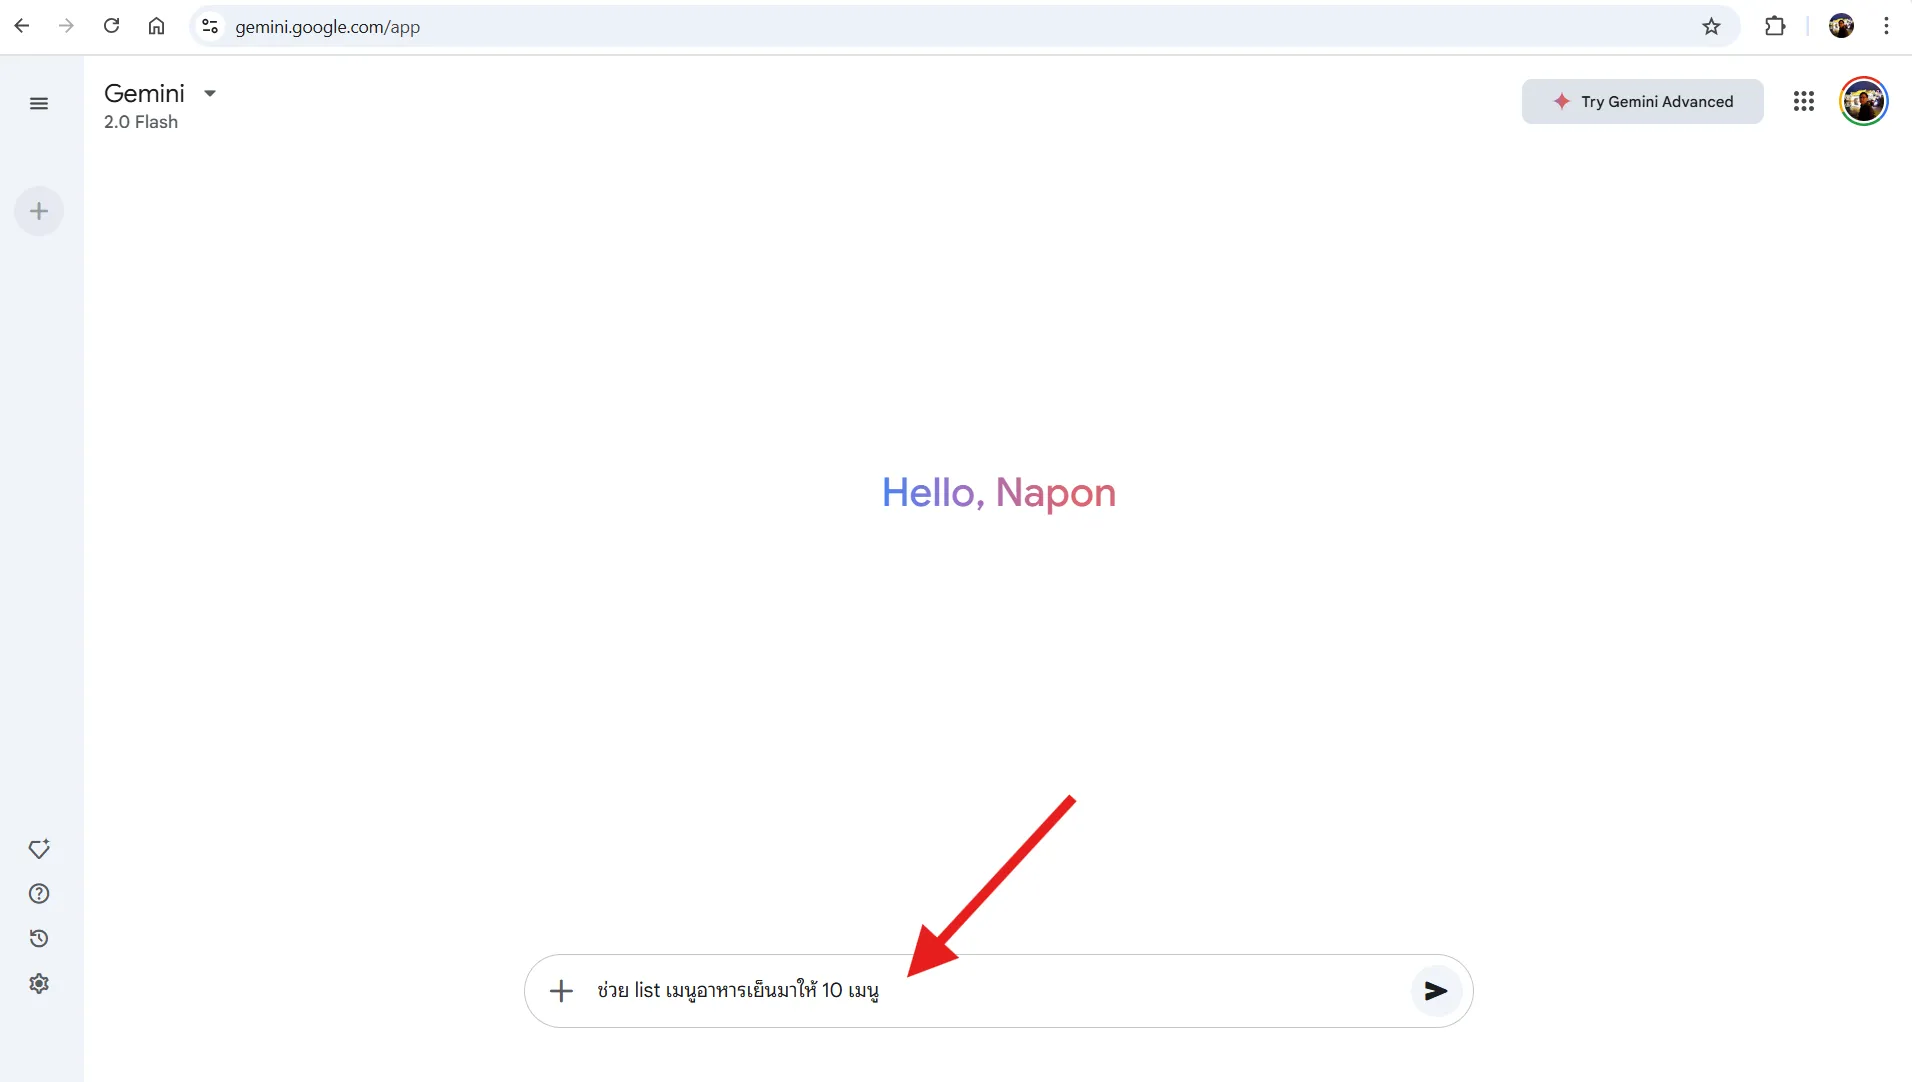Expand the Gemini model dropdown arrow
This screenshot has height=1082, width=1912.
[210, 93]
